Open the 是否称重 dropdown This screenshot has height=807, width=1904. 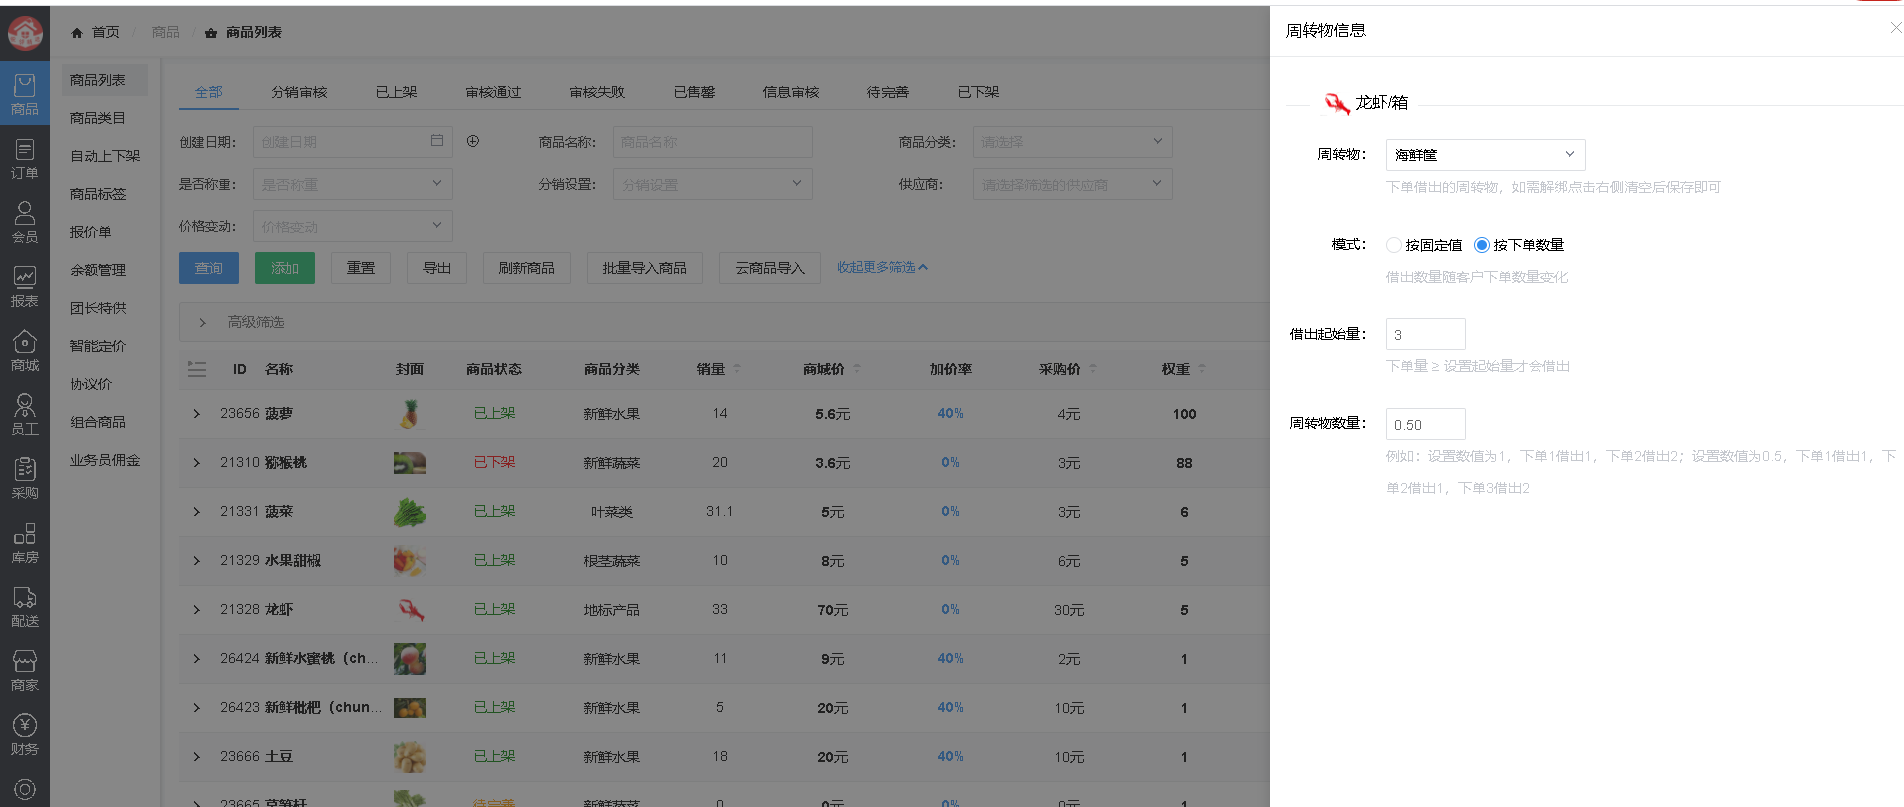coord(352,184)
